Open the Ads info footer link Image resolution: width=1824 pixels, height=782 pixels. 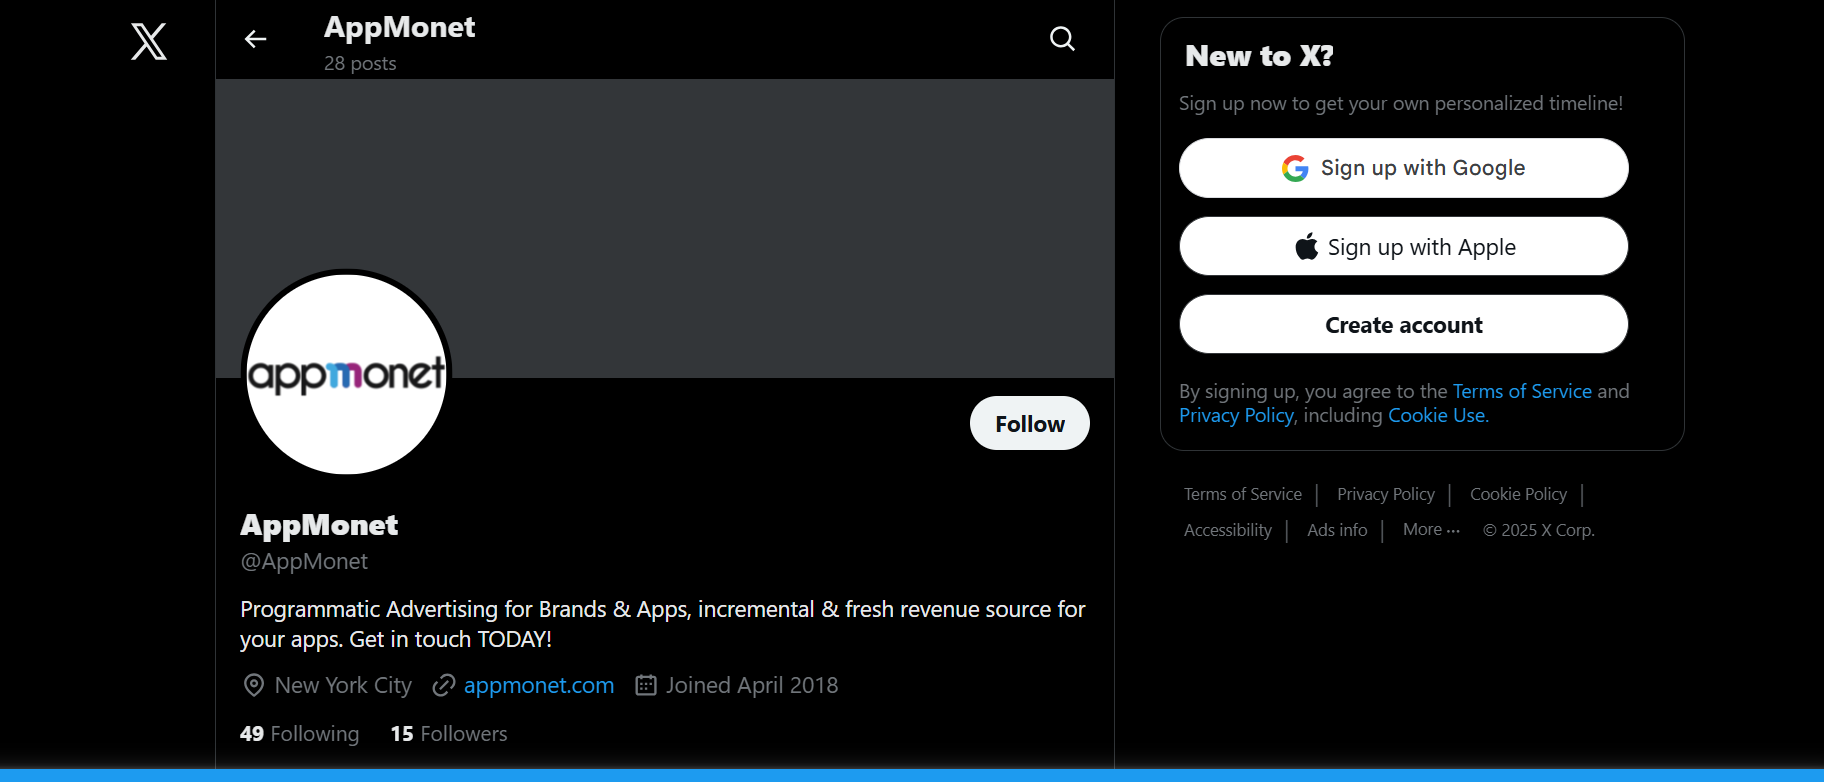1337,530
